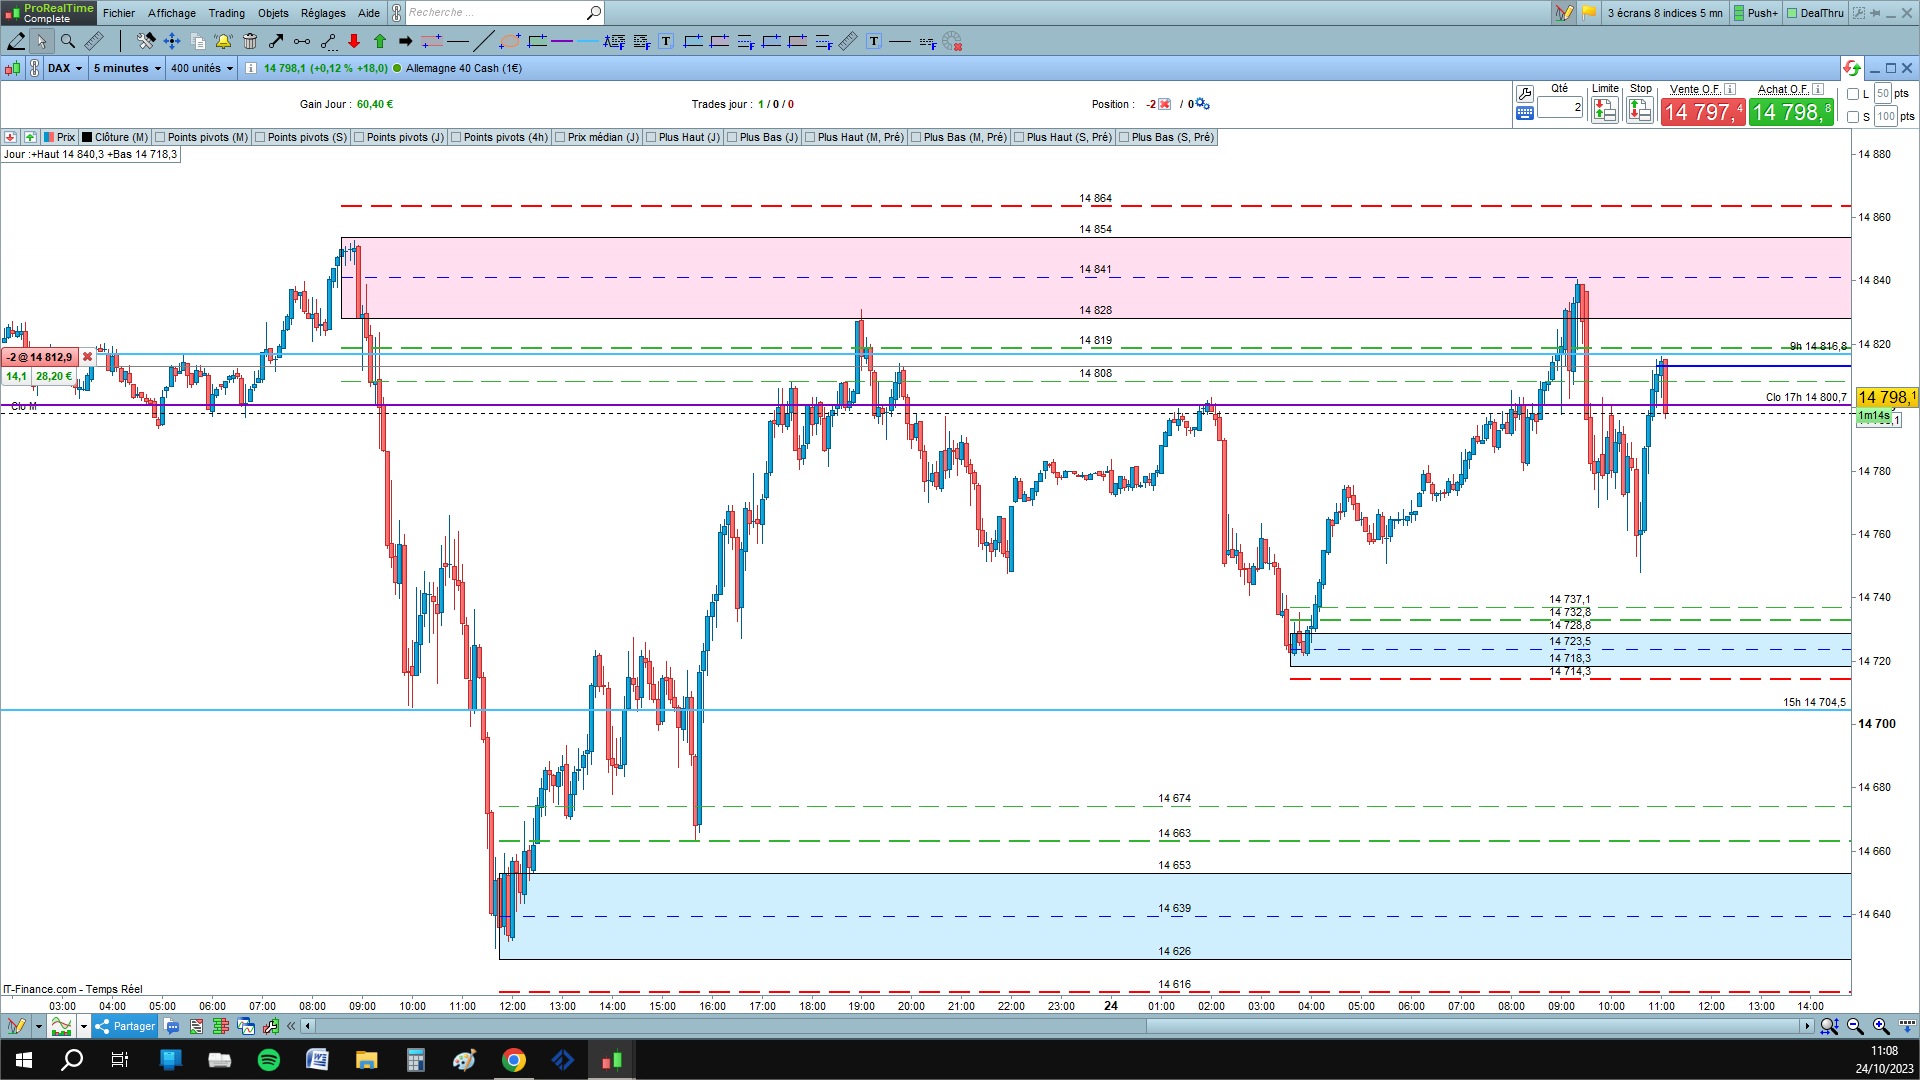Open trading settings wrench icon
This screenshot has width=1920, height=1080.
pyautogui.click(x=1524, y=93)
